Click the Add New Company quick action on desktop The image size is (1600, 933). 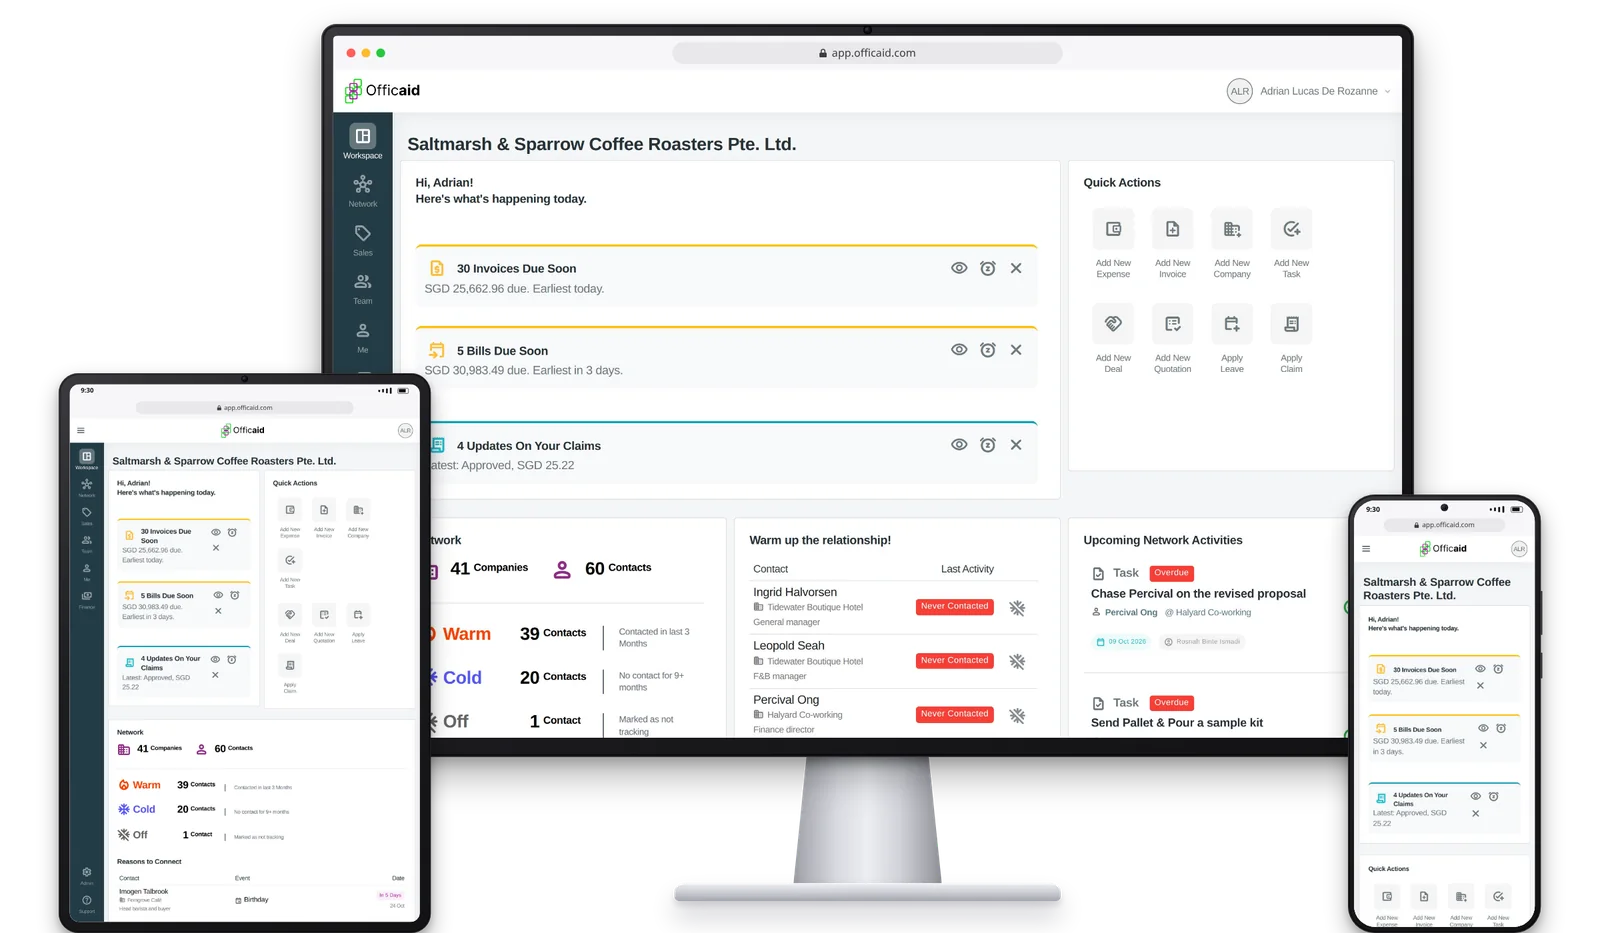pos(1232,243)
